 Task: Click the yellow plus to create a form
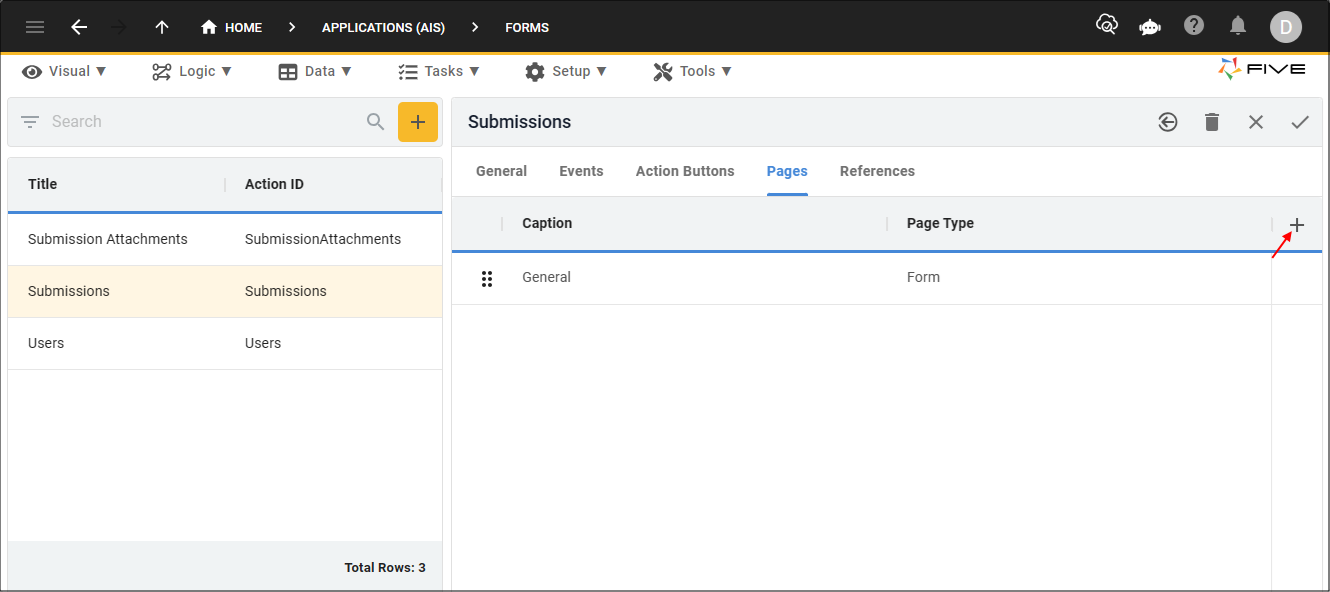click(418, 121)
